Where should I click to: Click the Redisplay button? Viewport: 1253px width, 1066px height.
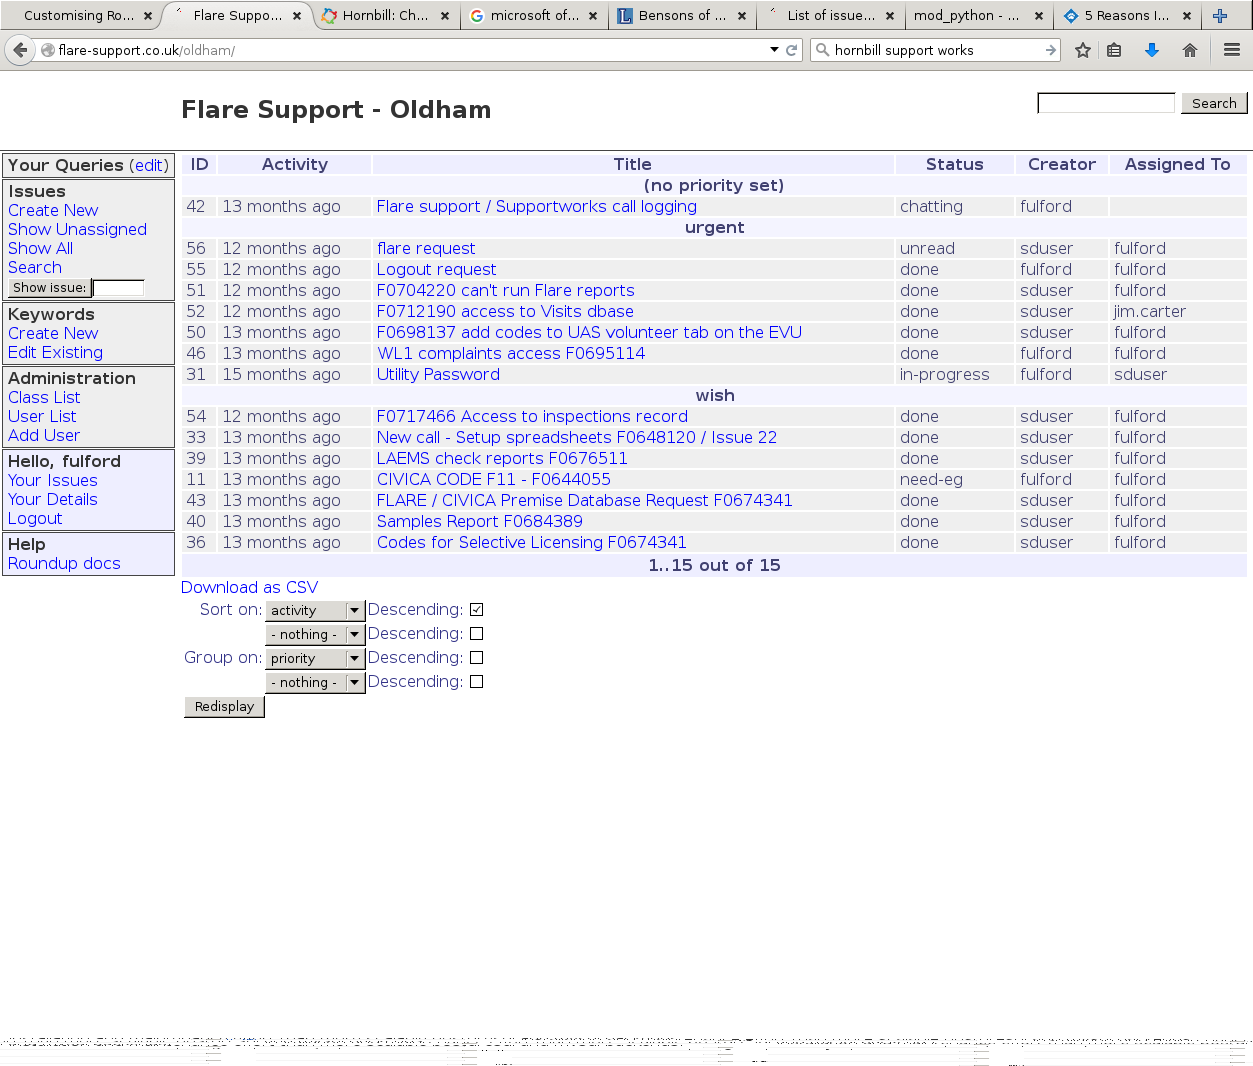(x=224, y=706)
